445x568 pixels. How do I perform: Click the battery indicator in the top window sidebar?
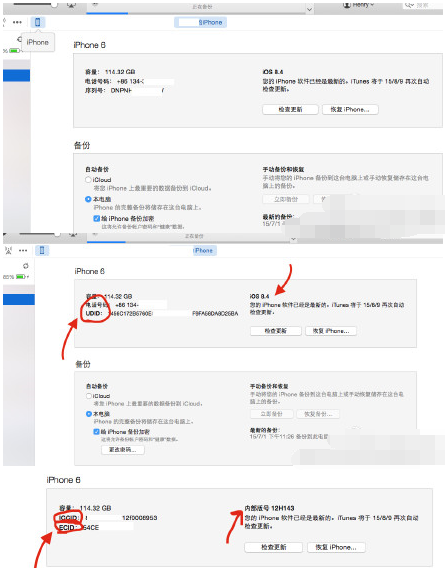[x=14, y=50]
